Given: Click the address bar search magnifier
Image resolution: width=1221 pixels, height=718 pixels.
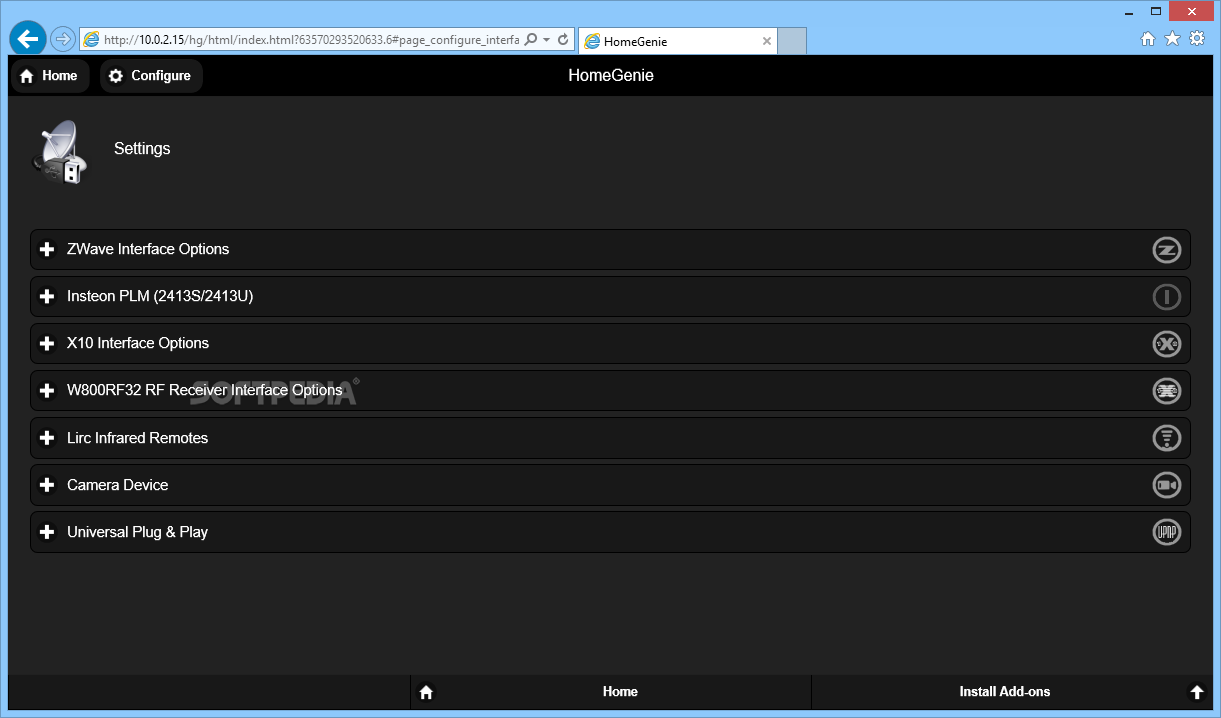Looking at the screenshot, I should pyautogui.click(x=531, y=39).
